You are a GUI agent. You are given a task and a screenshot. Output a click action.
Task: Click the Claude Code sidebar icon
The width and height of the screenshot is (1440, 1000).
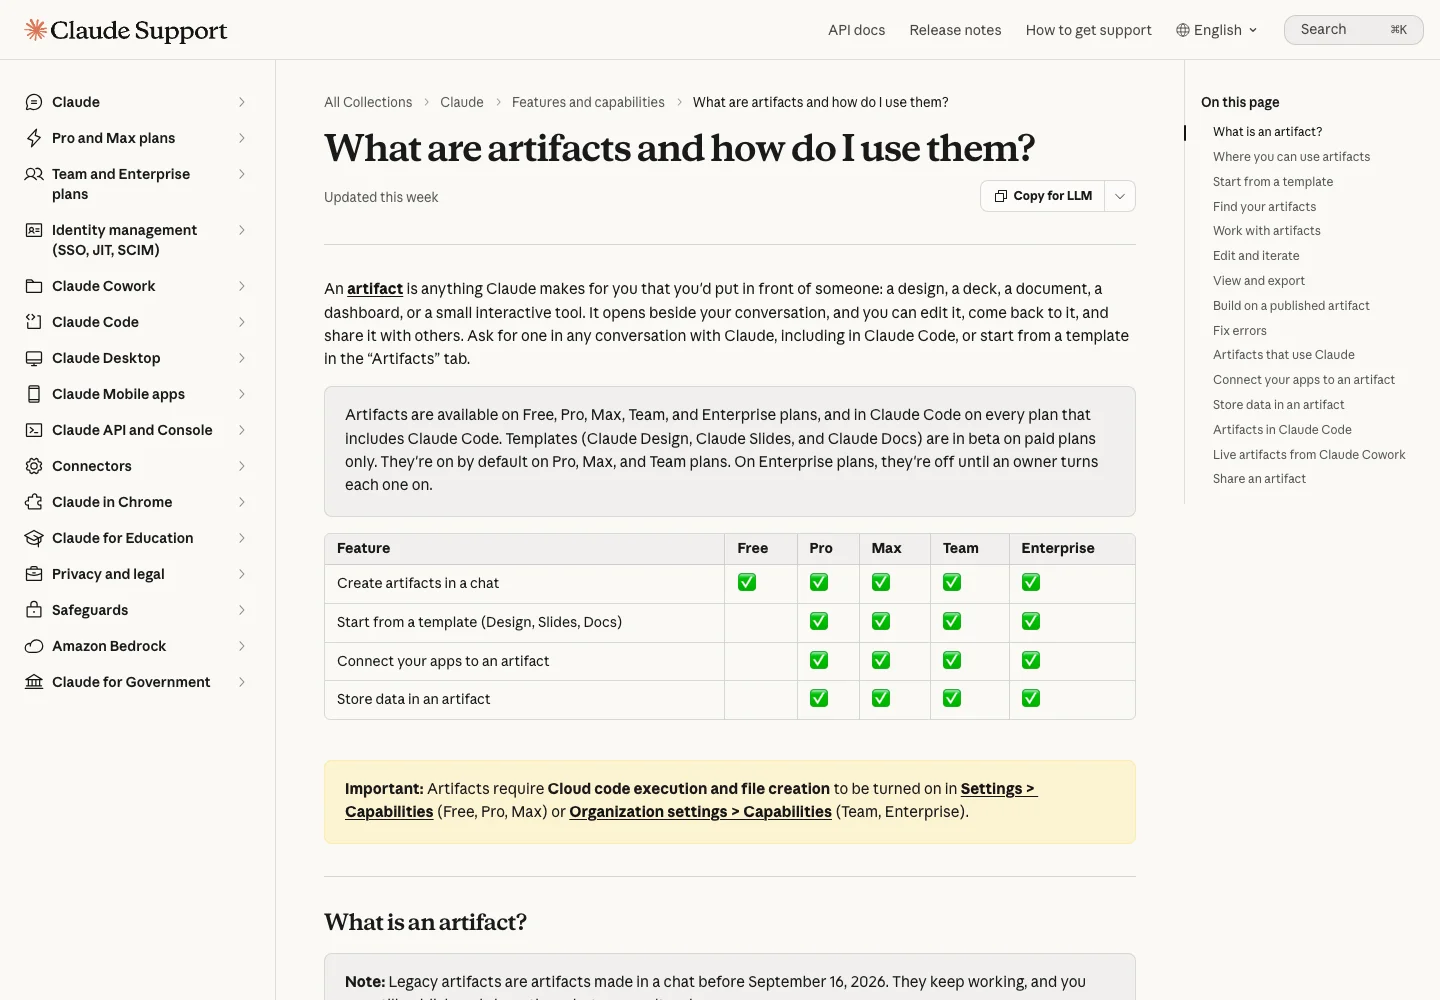[34, 322]
